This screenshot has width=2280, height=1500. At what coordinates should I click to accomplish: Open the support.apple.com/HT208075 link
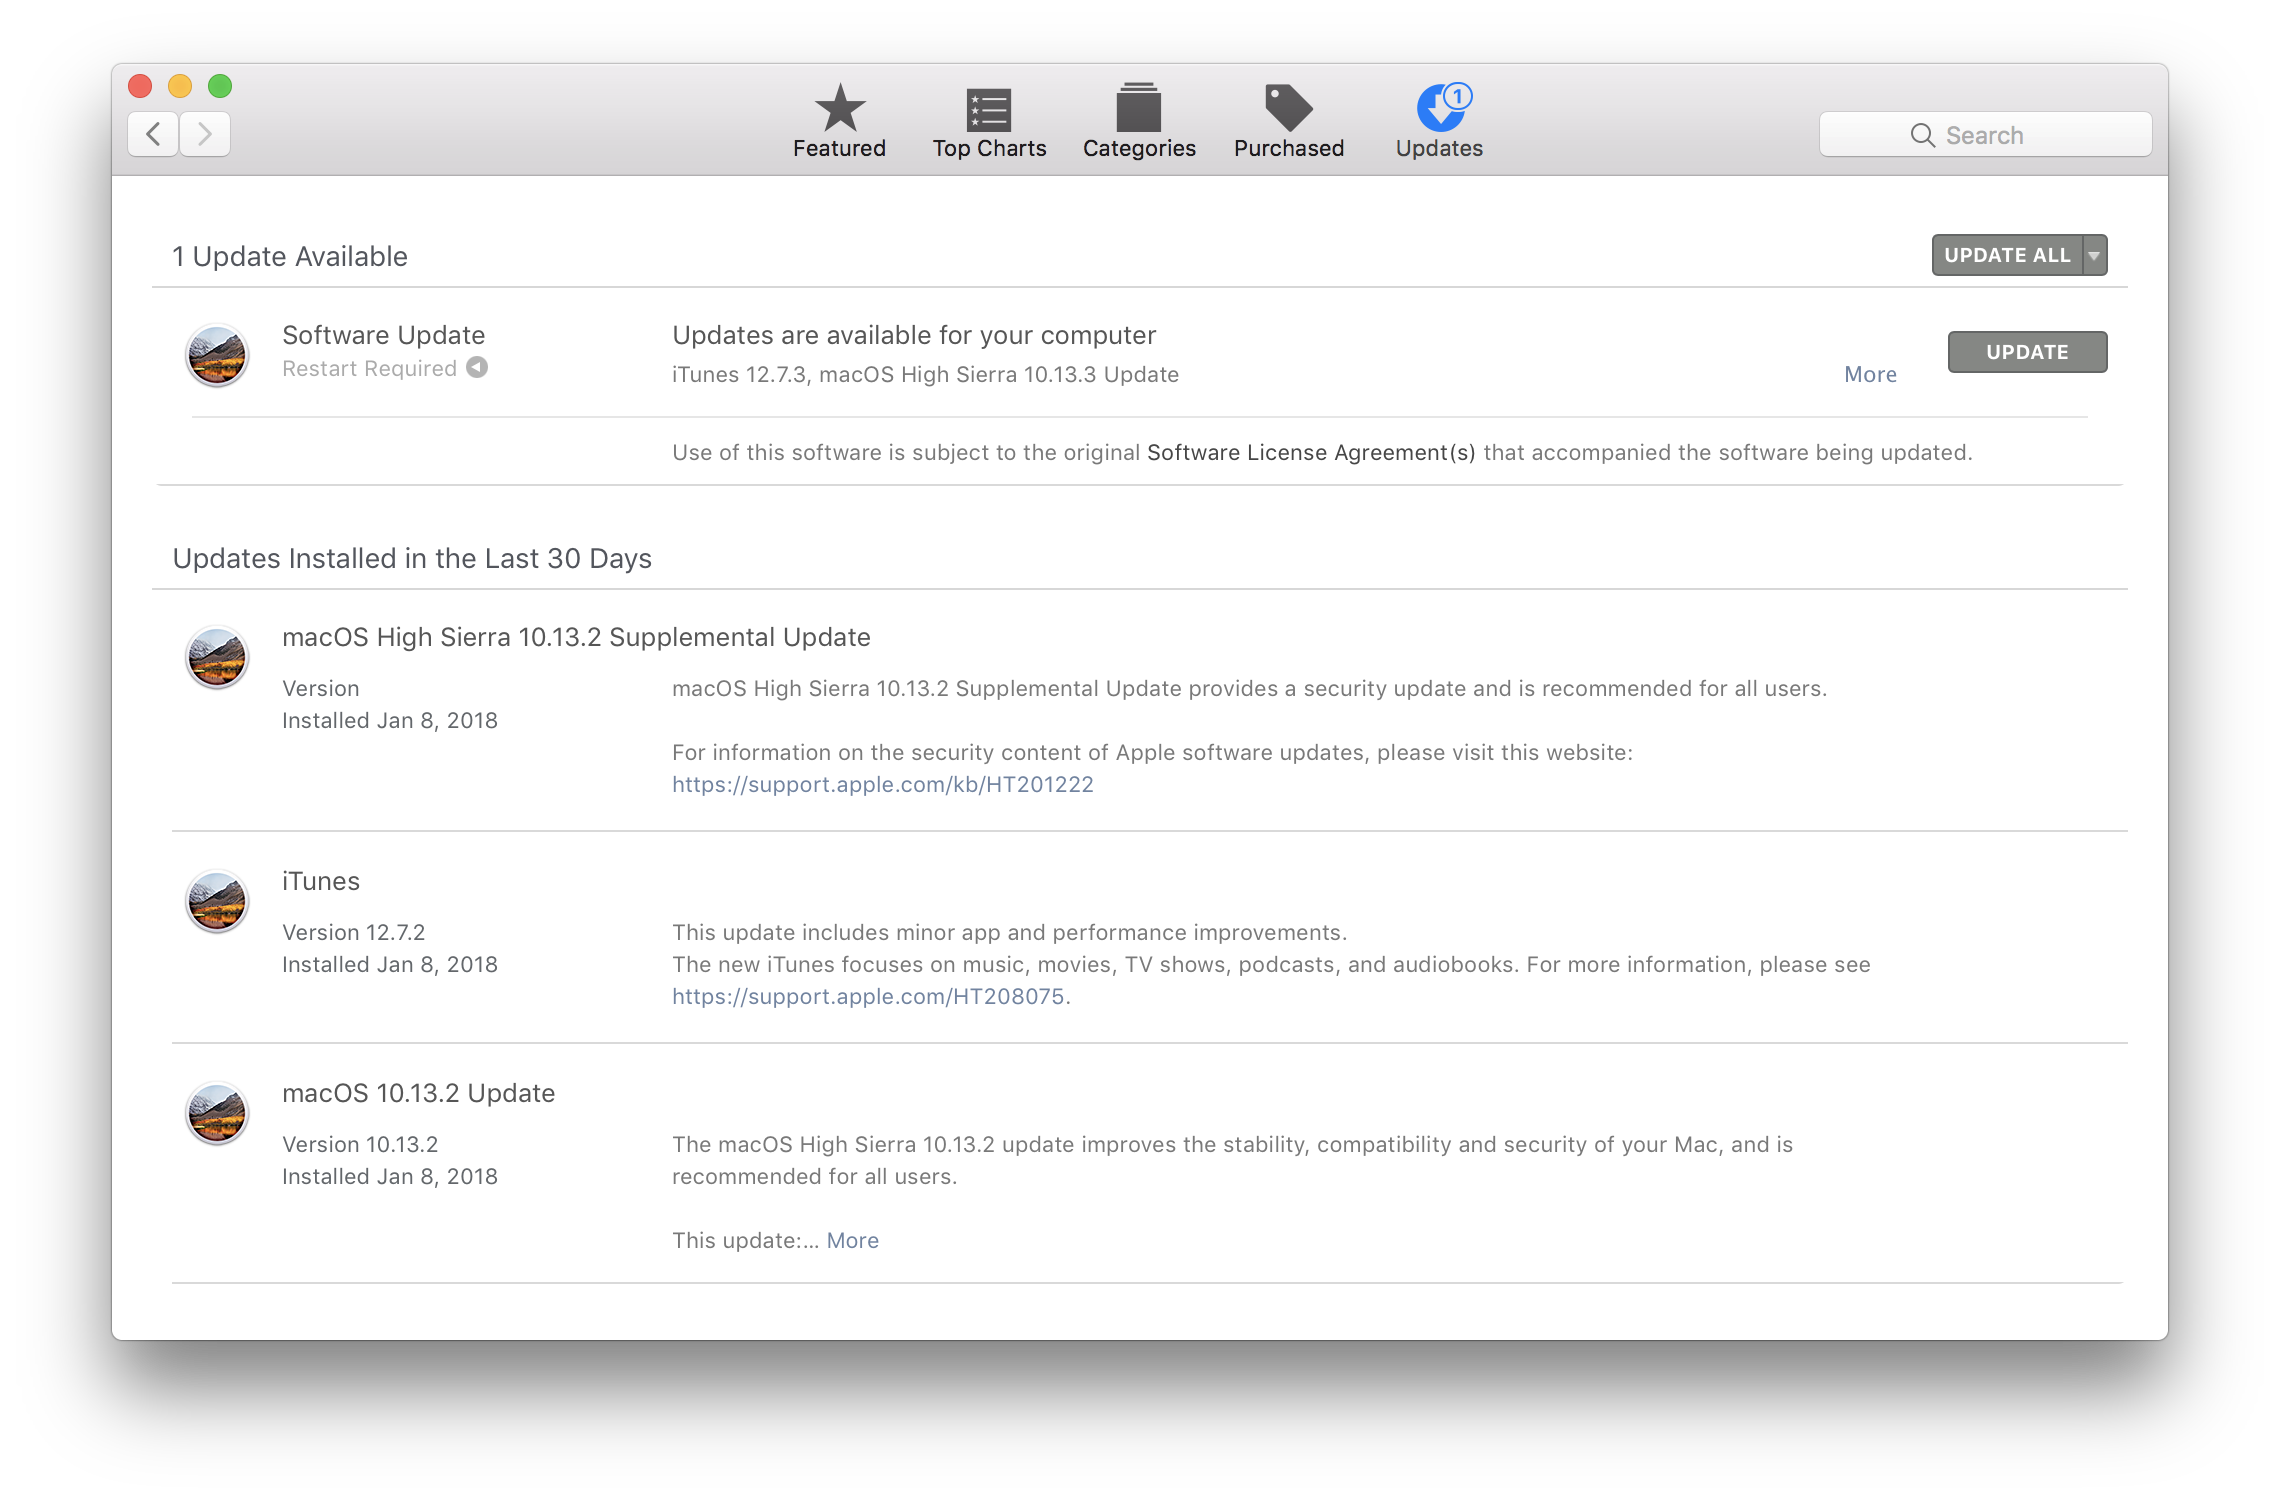tap(867, 996)
